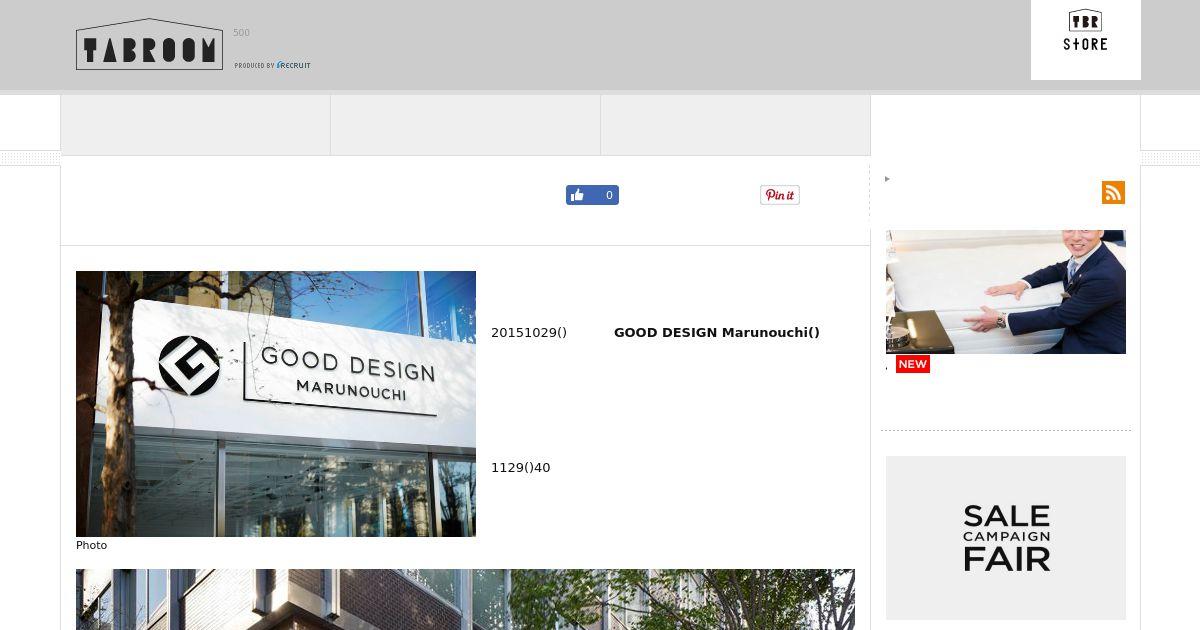Click the Facebook Like thumbs-up button
Image resolution: width=1200 pixels, height=630 pixels.
tap(592, 195)
